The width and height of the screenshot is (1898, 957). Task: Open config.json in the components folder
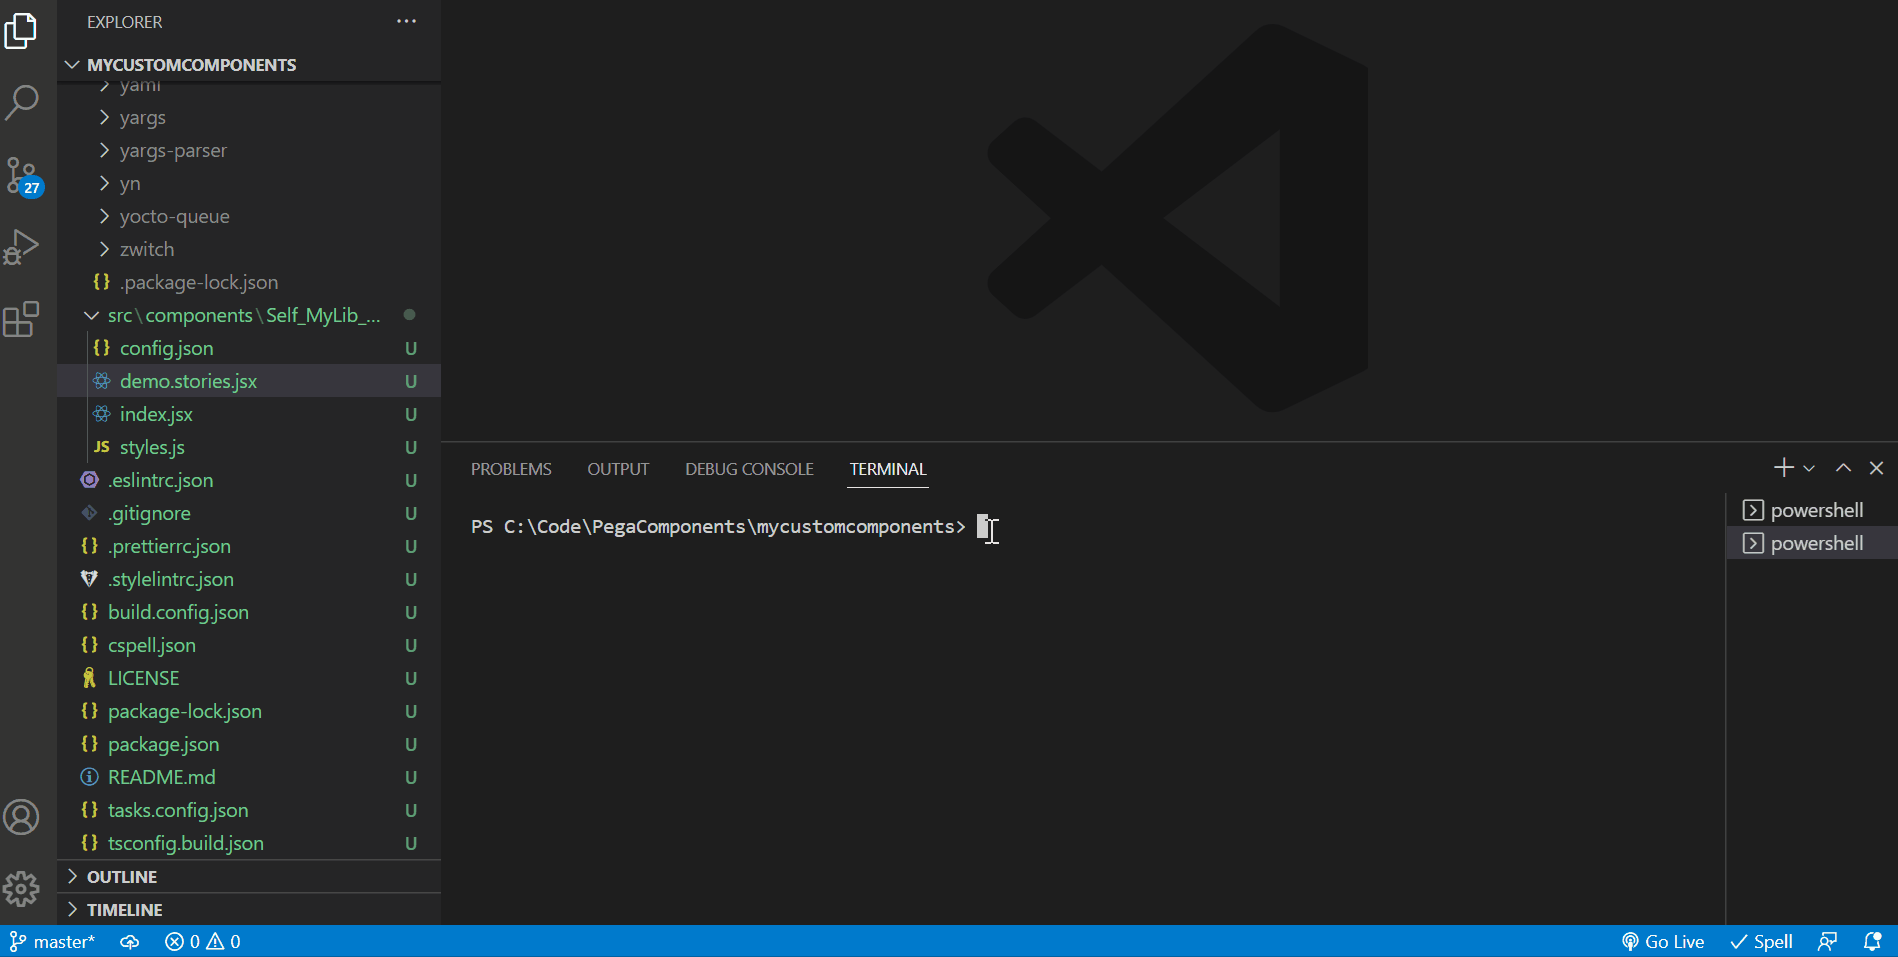pyautogui.click(x=249, y=349)
